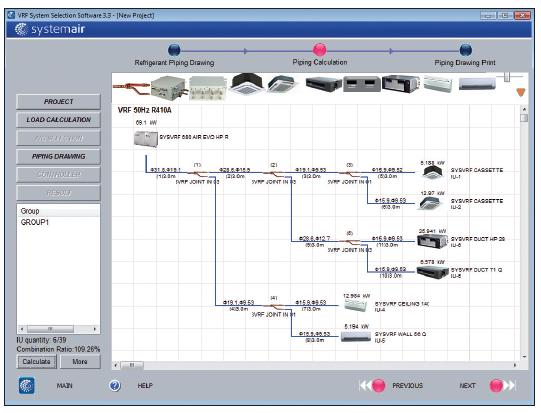
Task: Click the SYSVRF 680 outdoor unit image
Action: (146, 139)
